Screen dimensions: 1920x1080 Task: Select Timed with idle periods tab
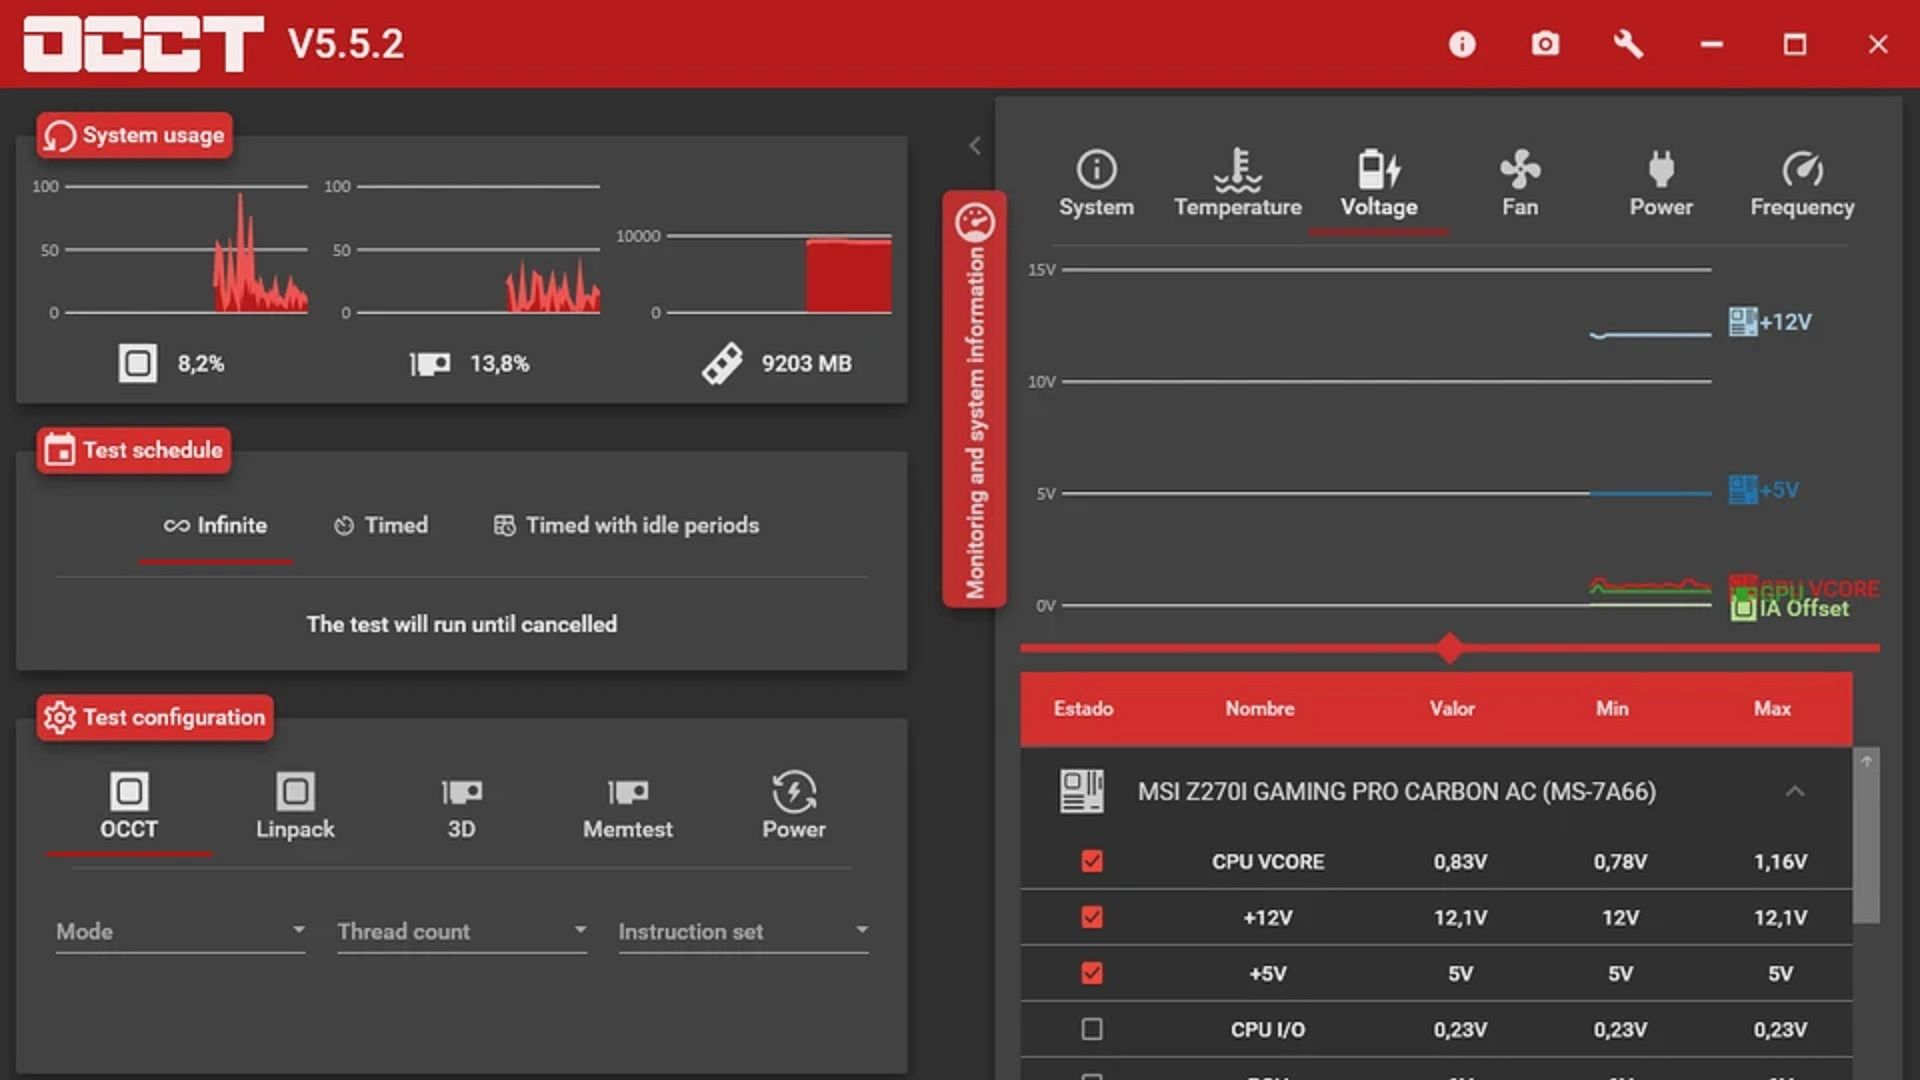627,525
